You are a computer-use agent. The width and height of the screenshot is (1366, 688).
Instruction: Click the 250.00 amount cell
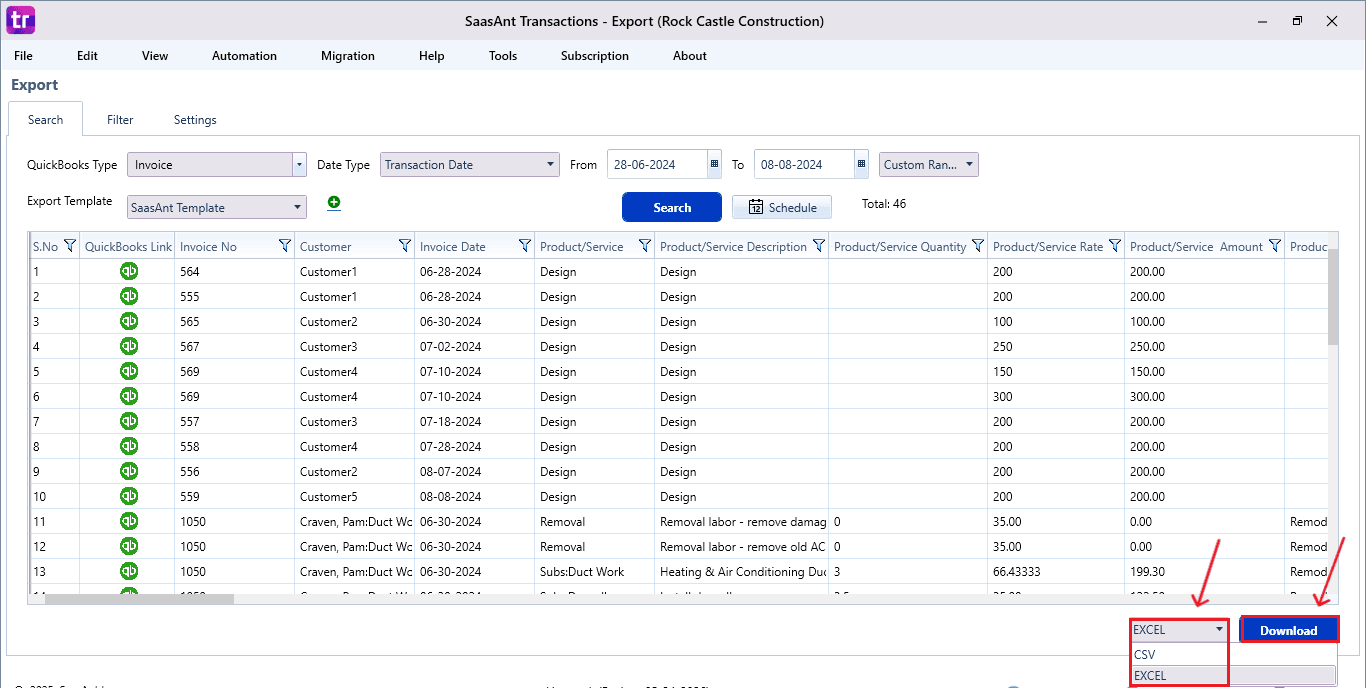[1205, 347]
